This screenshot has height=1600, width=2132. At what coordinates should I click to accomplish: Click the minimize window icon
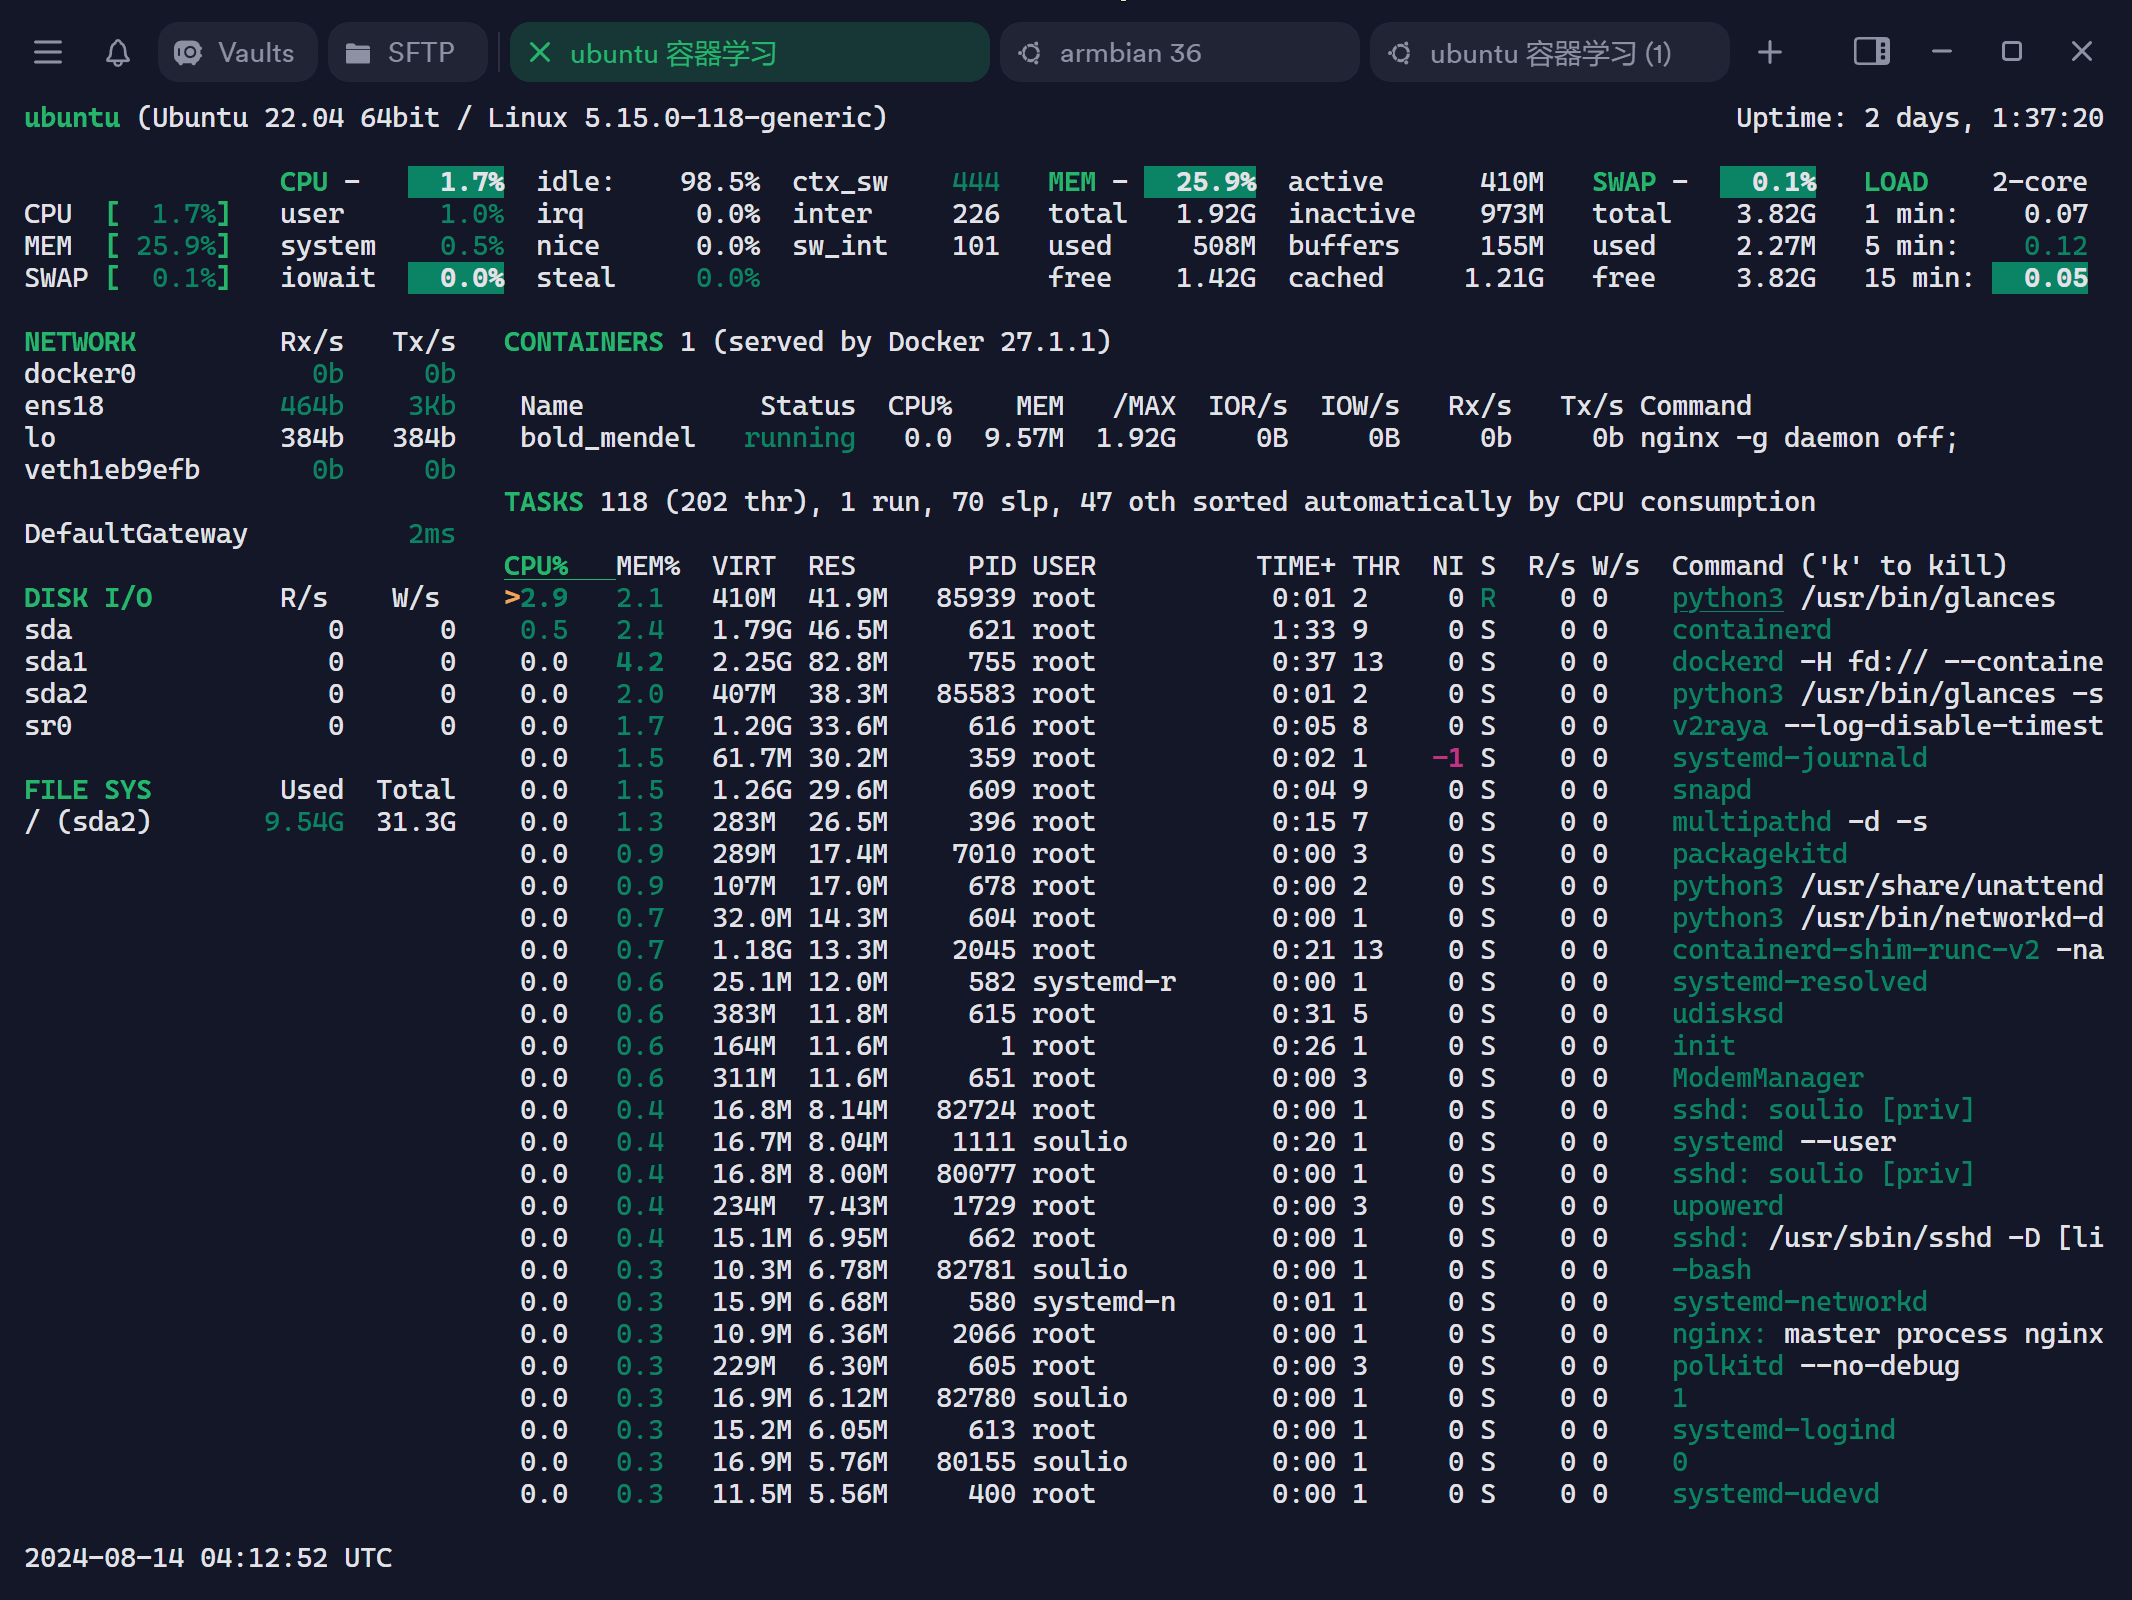(1941, 52)
